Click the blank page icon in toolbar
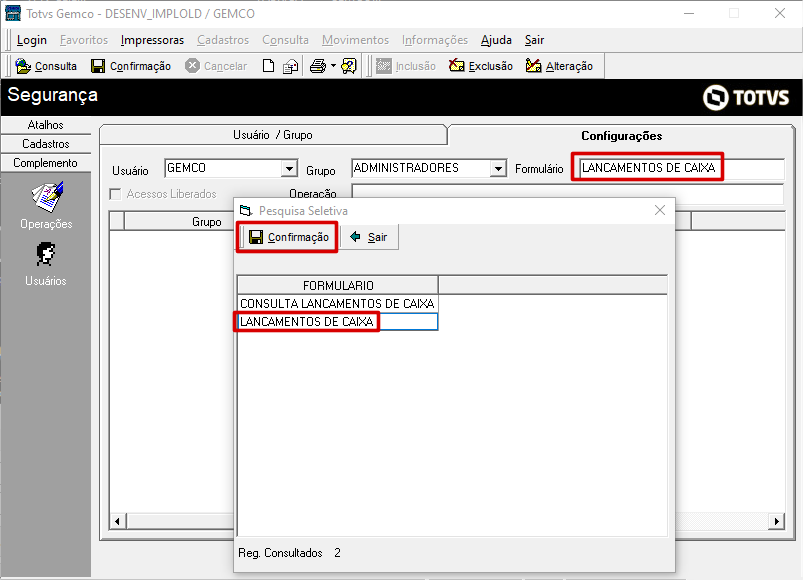Viewport: 803px width, 580px height. [268, 66]
